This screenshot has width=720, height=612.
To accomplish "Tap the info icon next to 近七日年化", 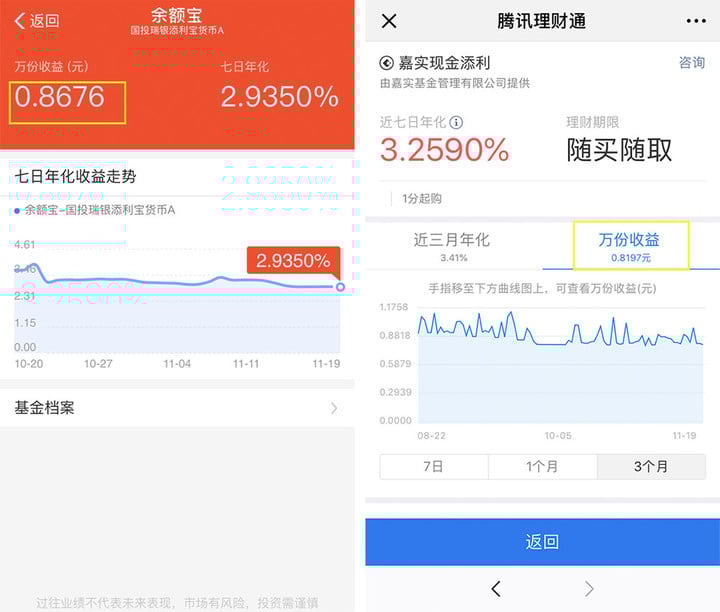I will (456, 122).
